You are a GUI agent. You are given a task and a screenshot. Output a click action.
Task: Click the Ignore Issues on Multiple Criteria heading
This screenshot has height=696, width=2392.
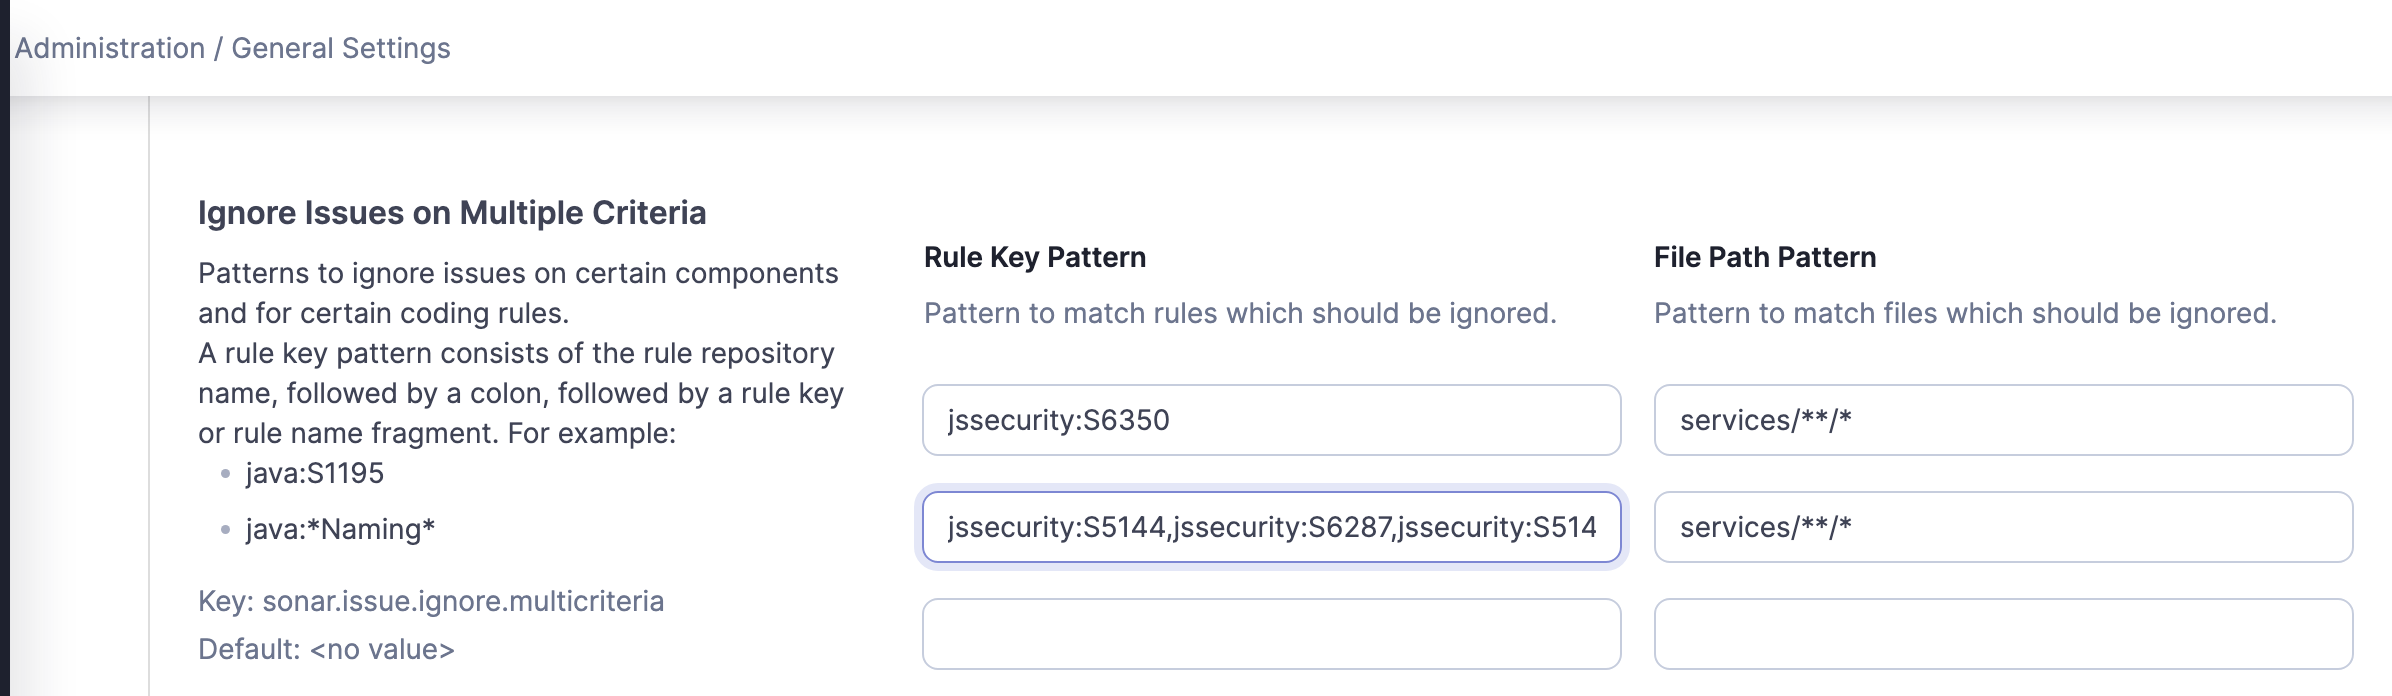452,213
